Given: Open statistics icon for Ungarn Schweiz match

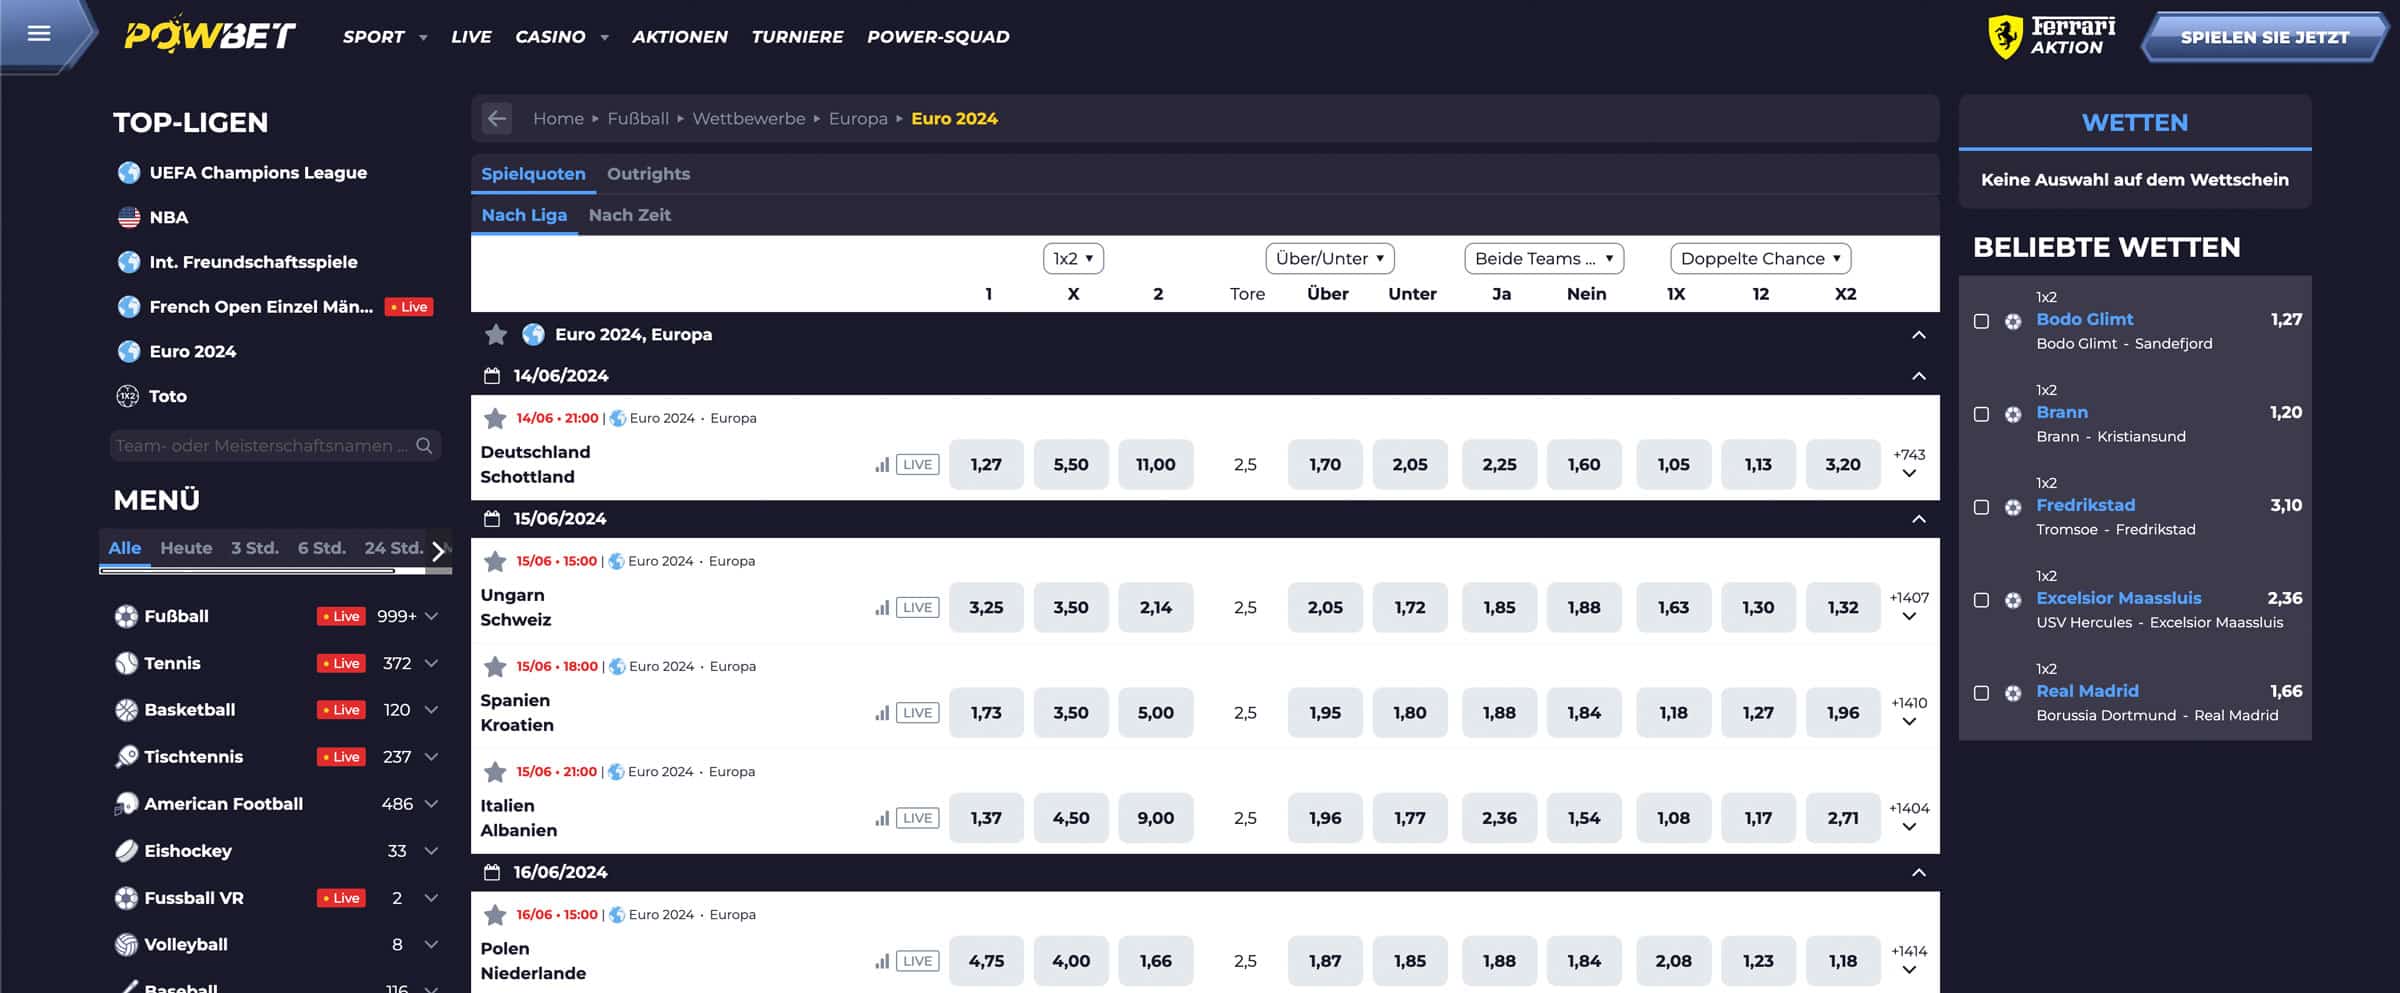Looking at the screenshot, I should [x=882, y=607].
